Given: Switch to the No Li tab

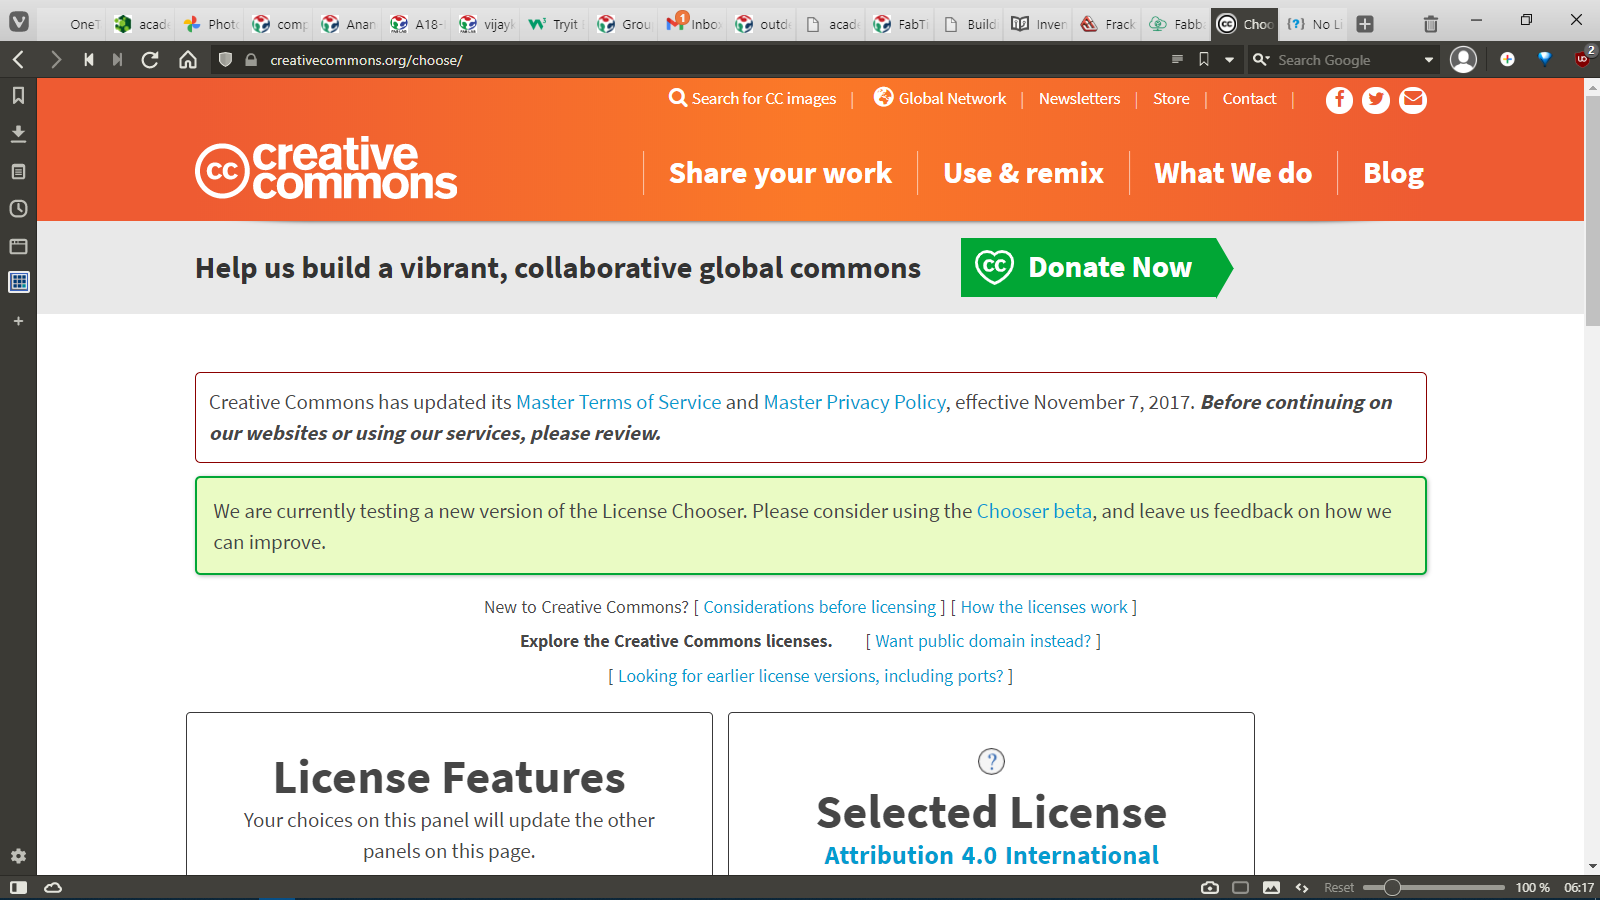Looking at the screenshot, I should tap(1314, 24).
